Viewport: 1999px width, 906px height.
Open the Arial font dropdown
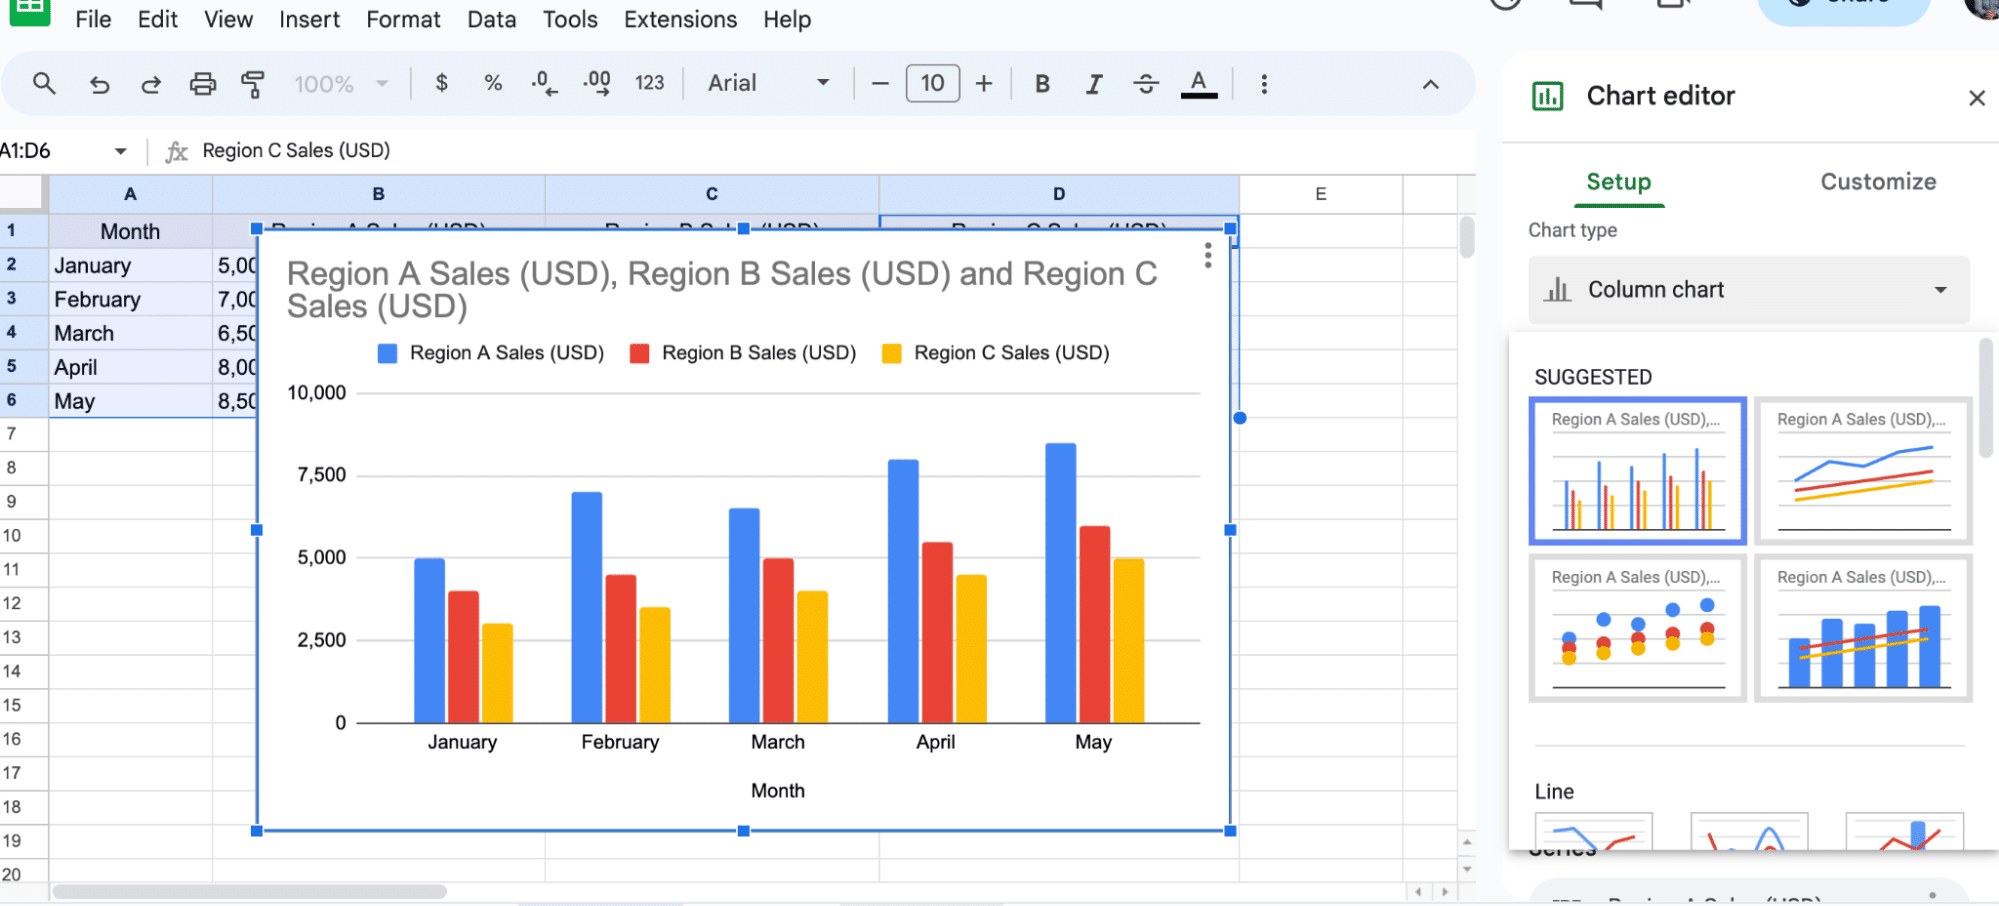tap(768, 84)
